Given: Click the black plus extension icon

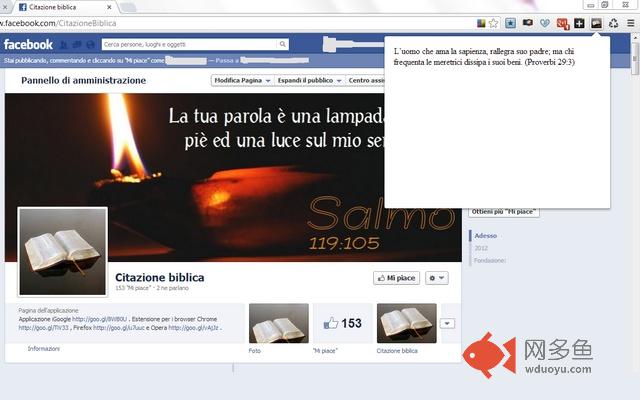Looking at the screenshot, I should click(x=579, y=23).
